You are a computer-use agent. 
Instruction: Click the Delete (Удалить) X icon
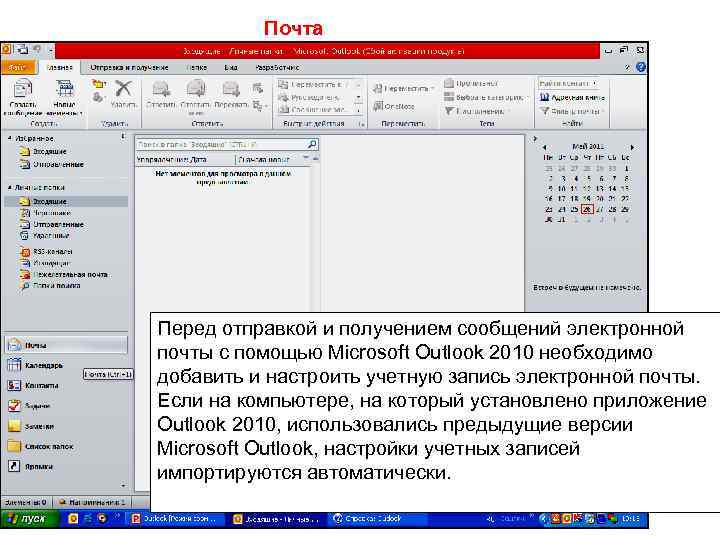124,88
